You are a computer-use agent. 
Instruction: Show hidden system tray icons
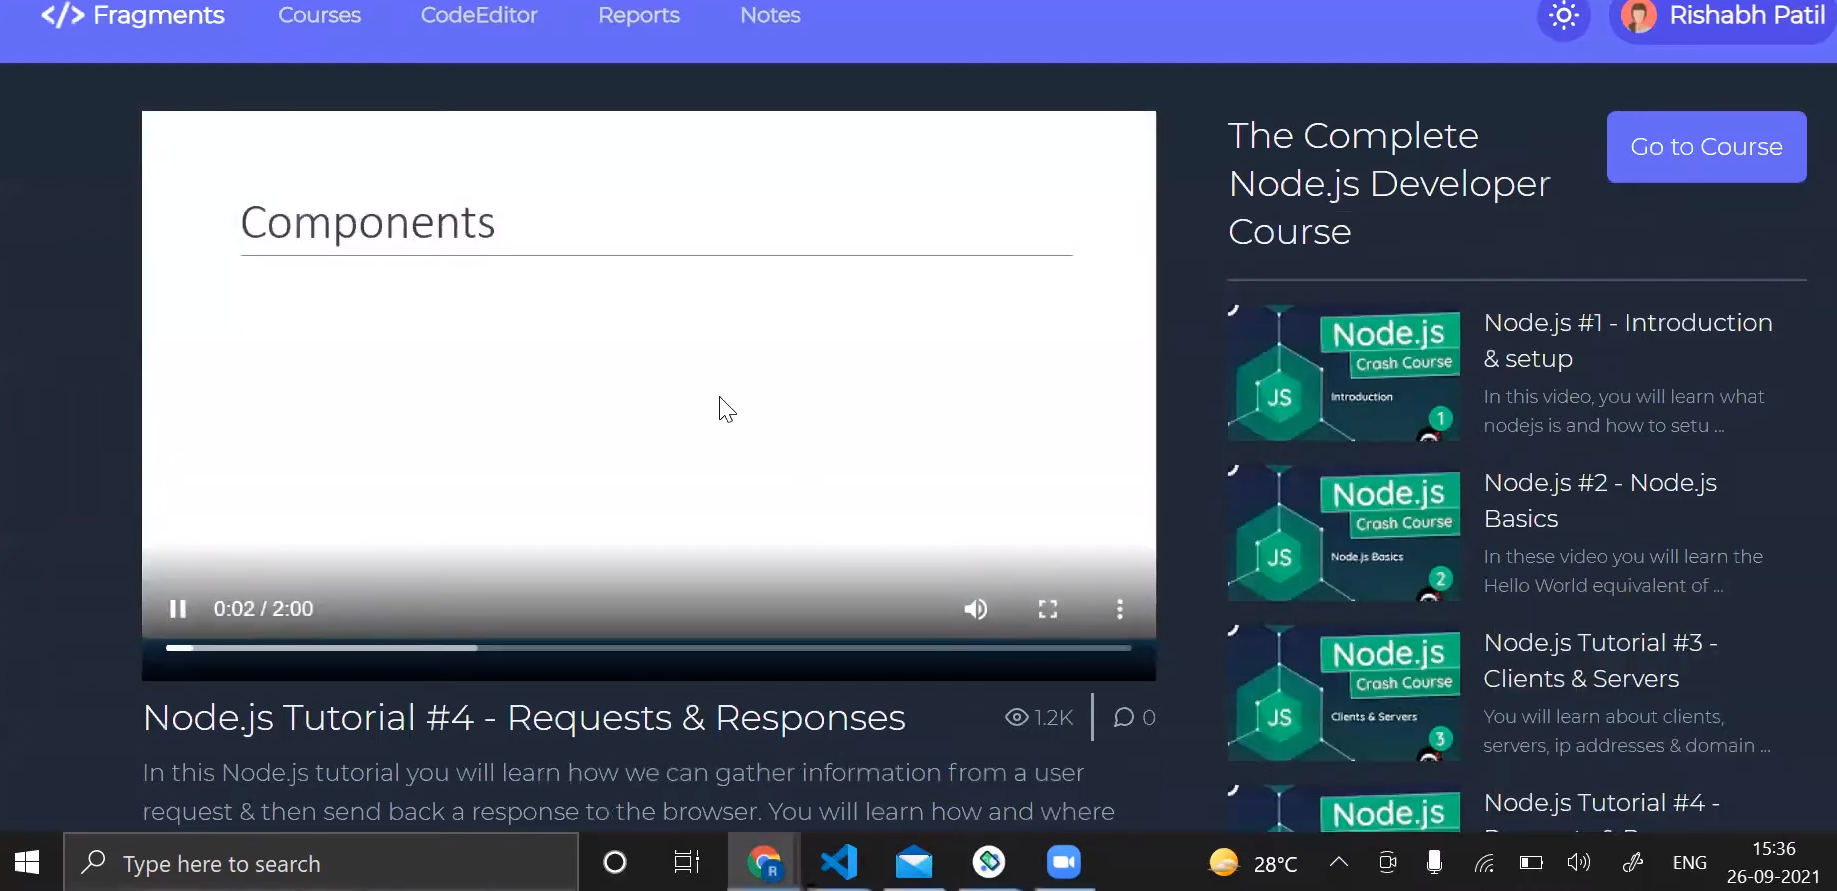coord(1338,863)
